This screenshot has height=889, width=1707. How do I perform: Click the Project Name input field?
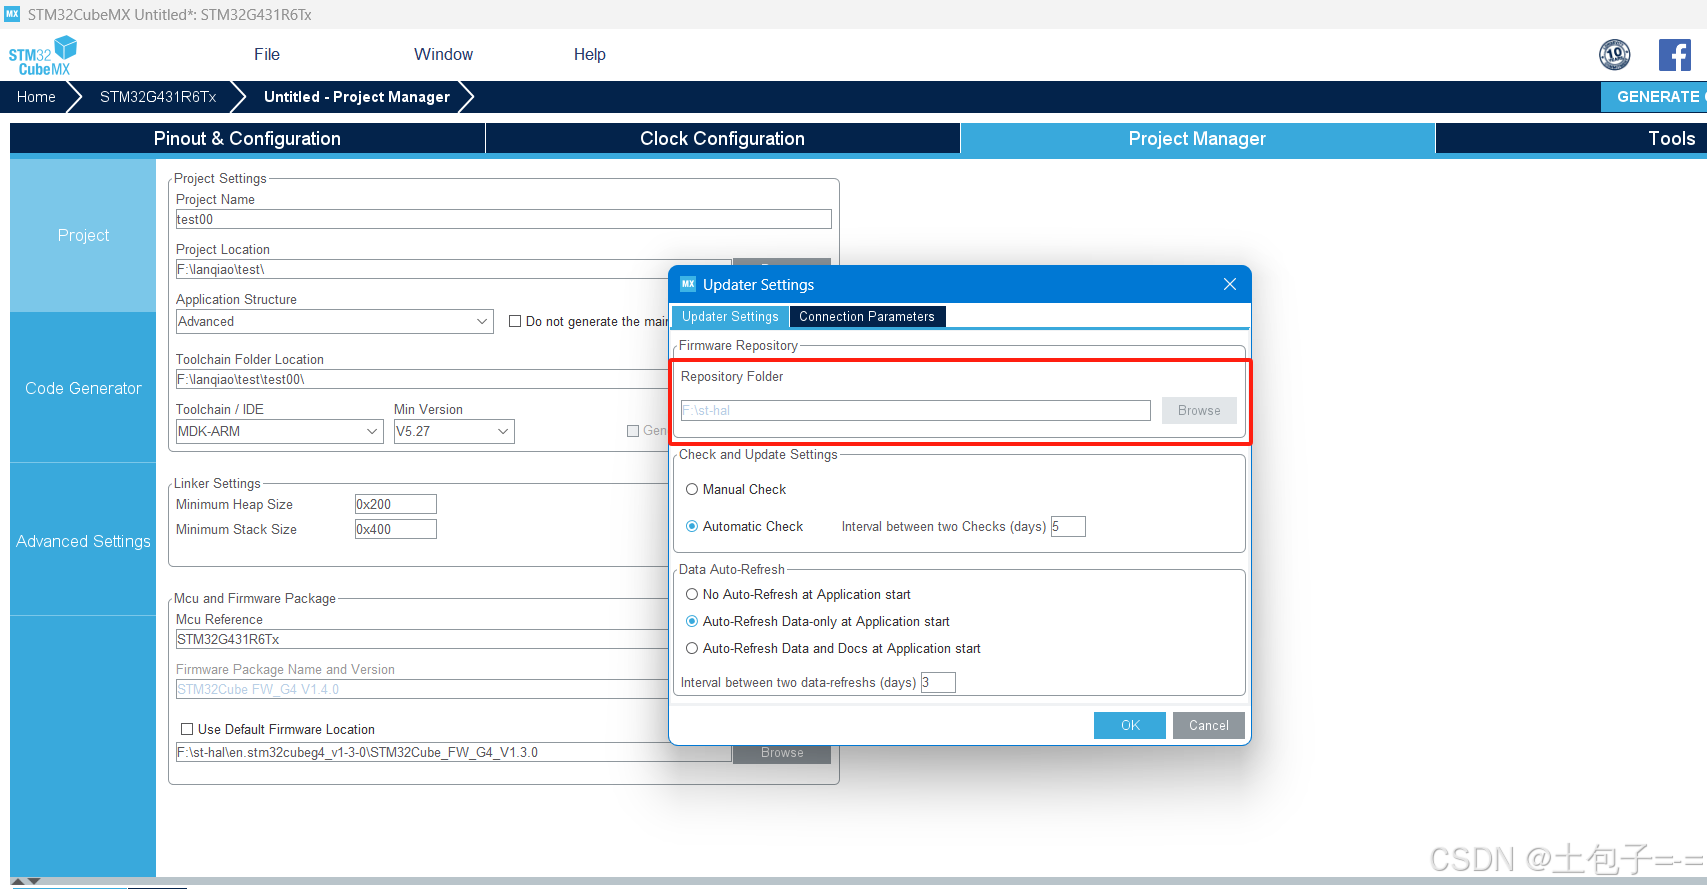(x=504, y=219)
